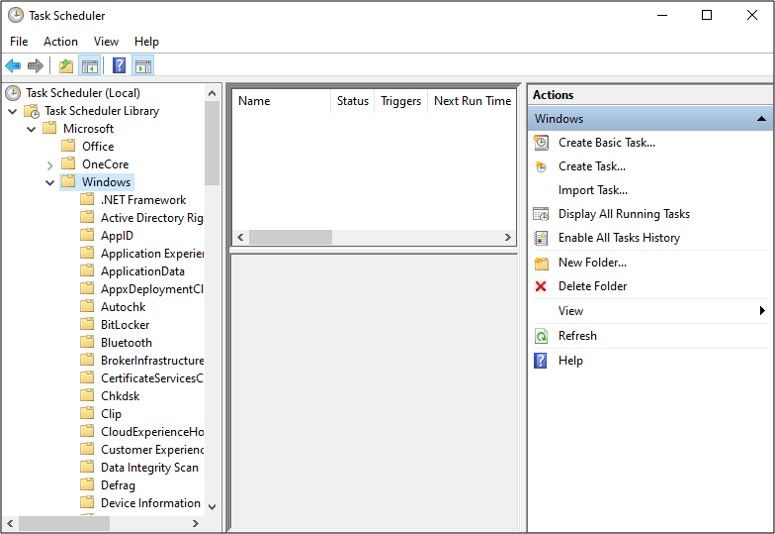Image resolution: width=775 pixels, height=534 pixels.
Task: Select the ApplicationData folder
Action: click(142, 271)
